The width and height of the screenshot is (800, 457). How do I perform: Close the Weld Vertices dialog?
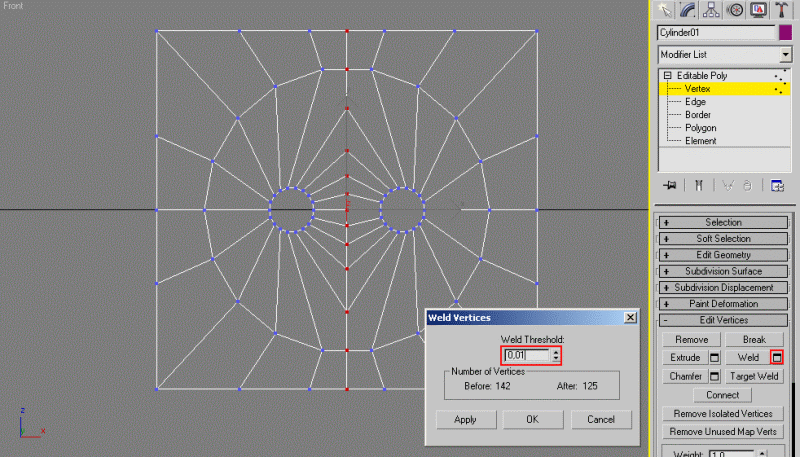tap(631, 318)
